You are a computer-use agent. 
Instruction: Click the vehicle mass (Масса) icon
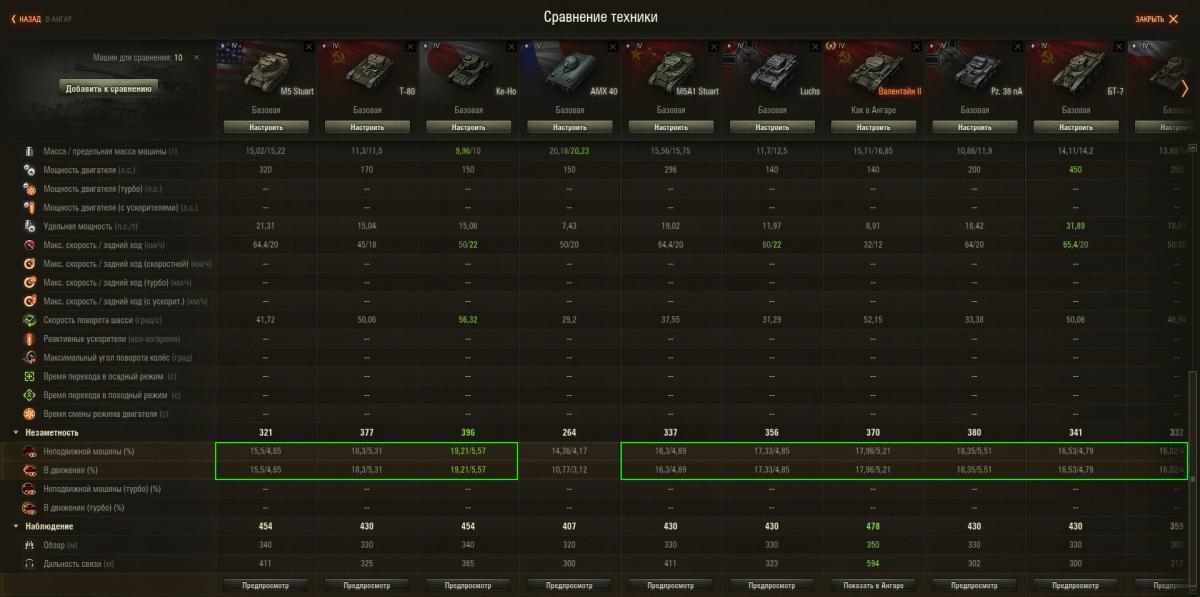coord(30,151)
